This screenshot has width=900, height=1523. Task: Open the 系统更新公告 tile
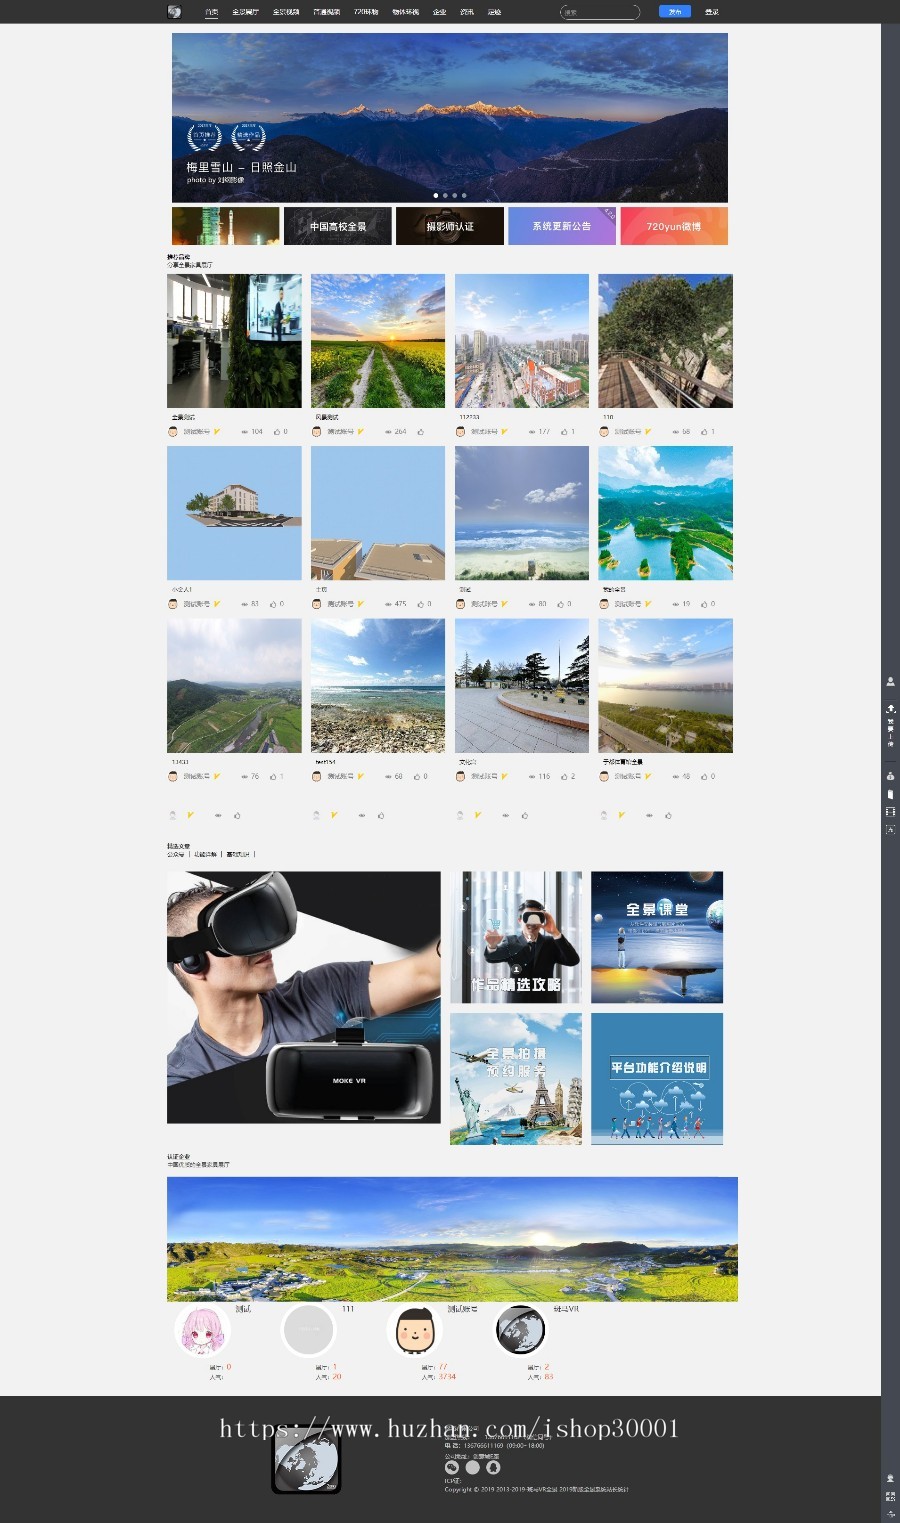[x=562, y=226]
